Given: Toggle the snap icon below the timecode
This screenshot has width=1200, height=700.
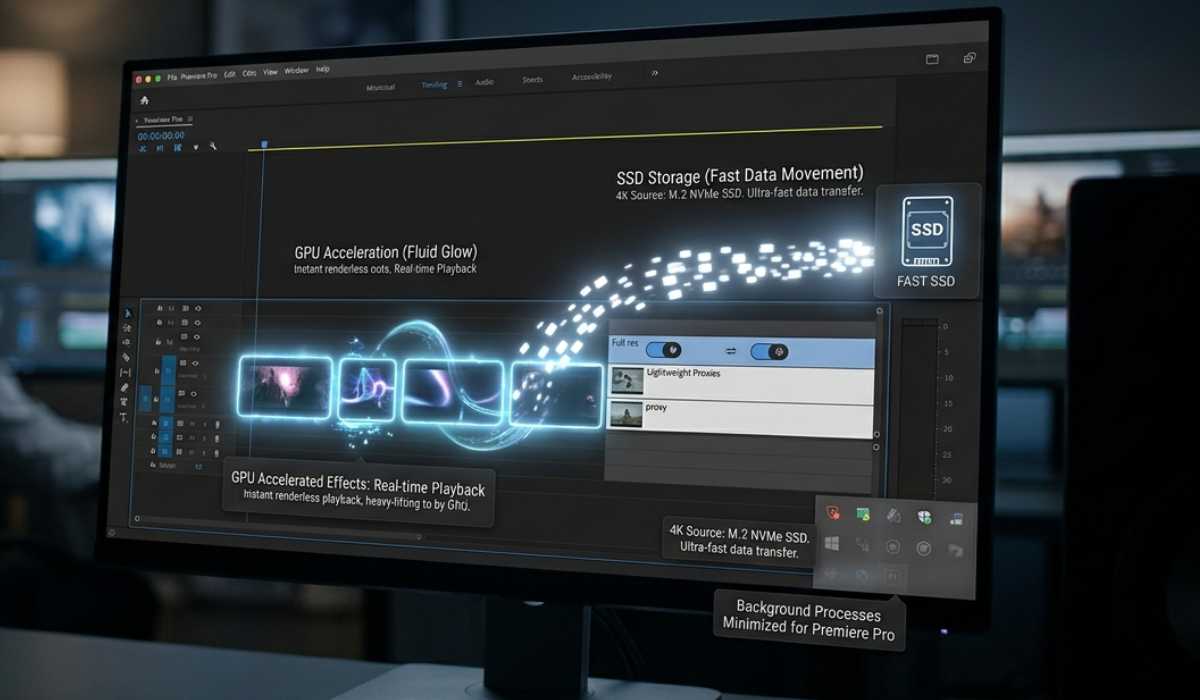Looking at the screenshot, I should tap(160, 148).
